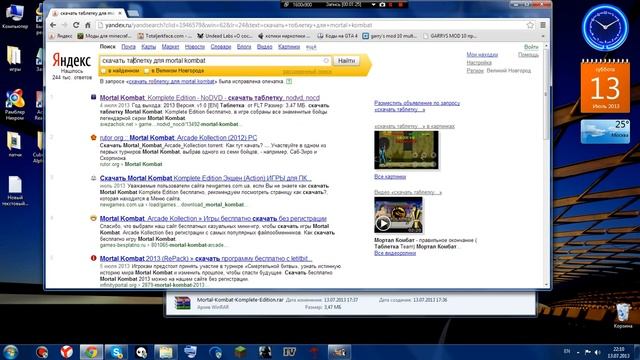Launch GTA IV from the taskbar
The width and height of the screenshot is (640, 360).
coord(289,352)
